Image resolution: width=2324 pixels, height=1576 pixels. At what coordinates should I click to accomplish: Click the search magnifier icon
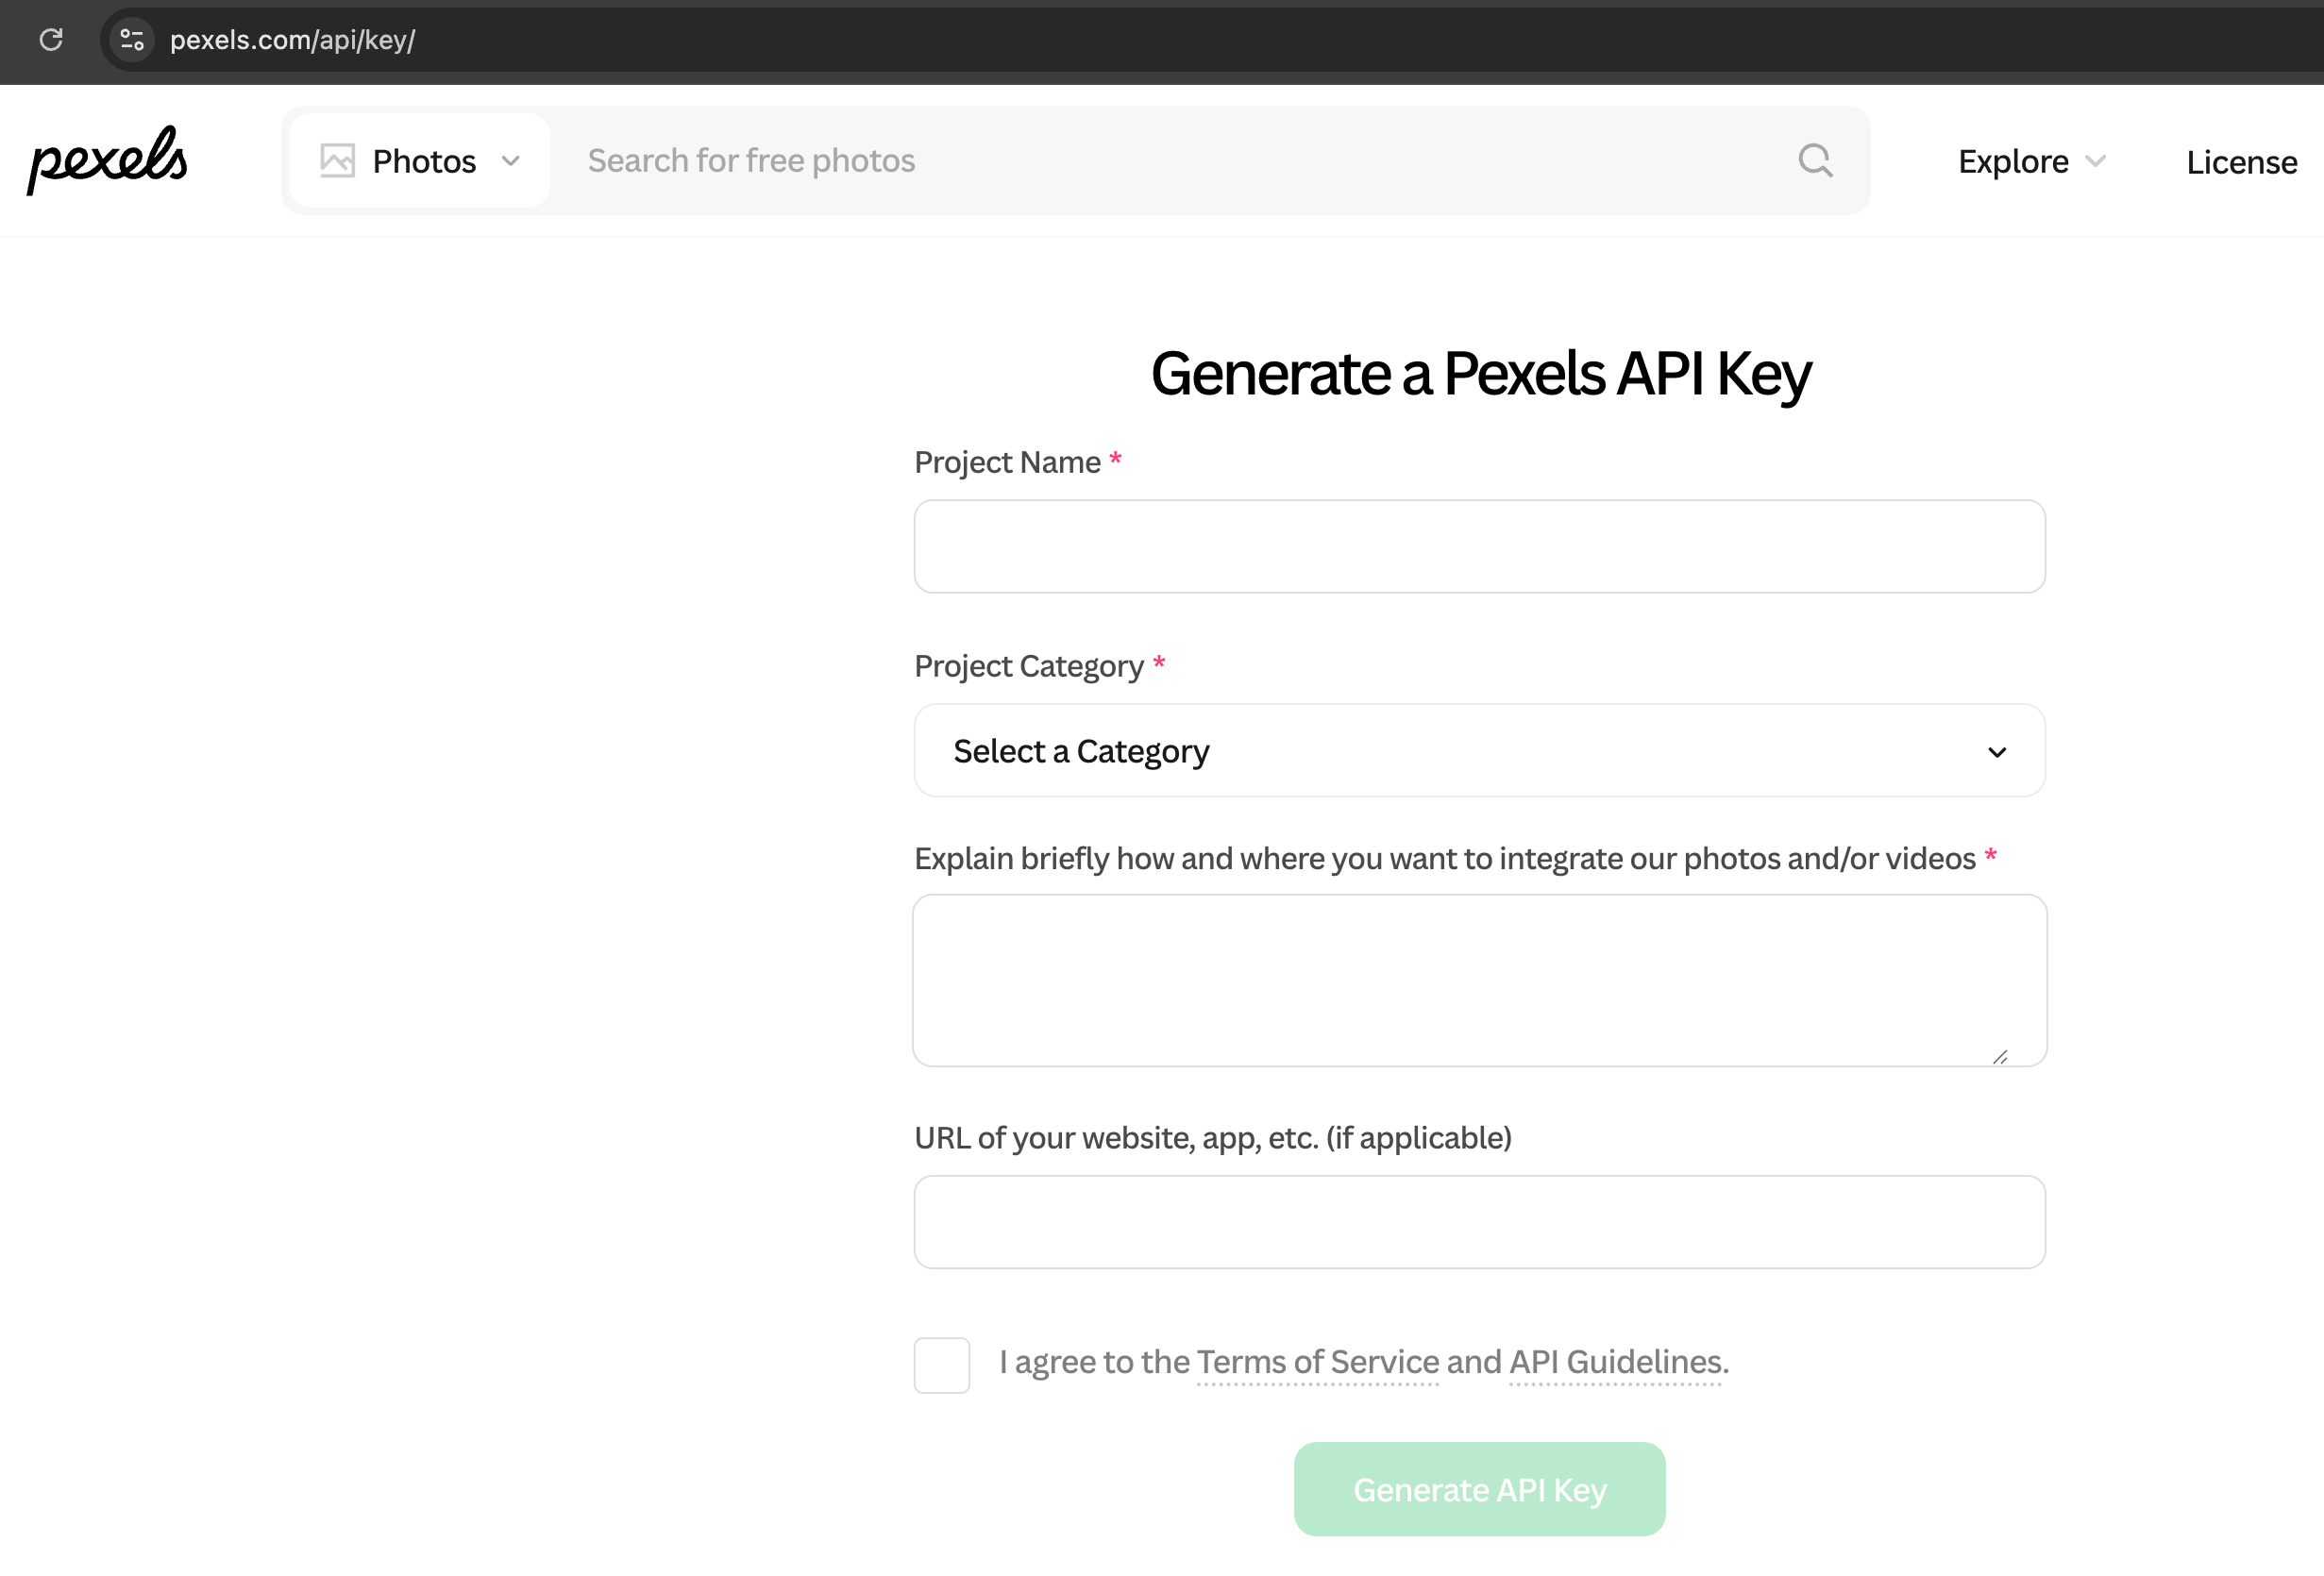(x=1815, y=160)
